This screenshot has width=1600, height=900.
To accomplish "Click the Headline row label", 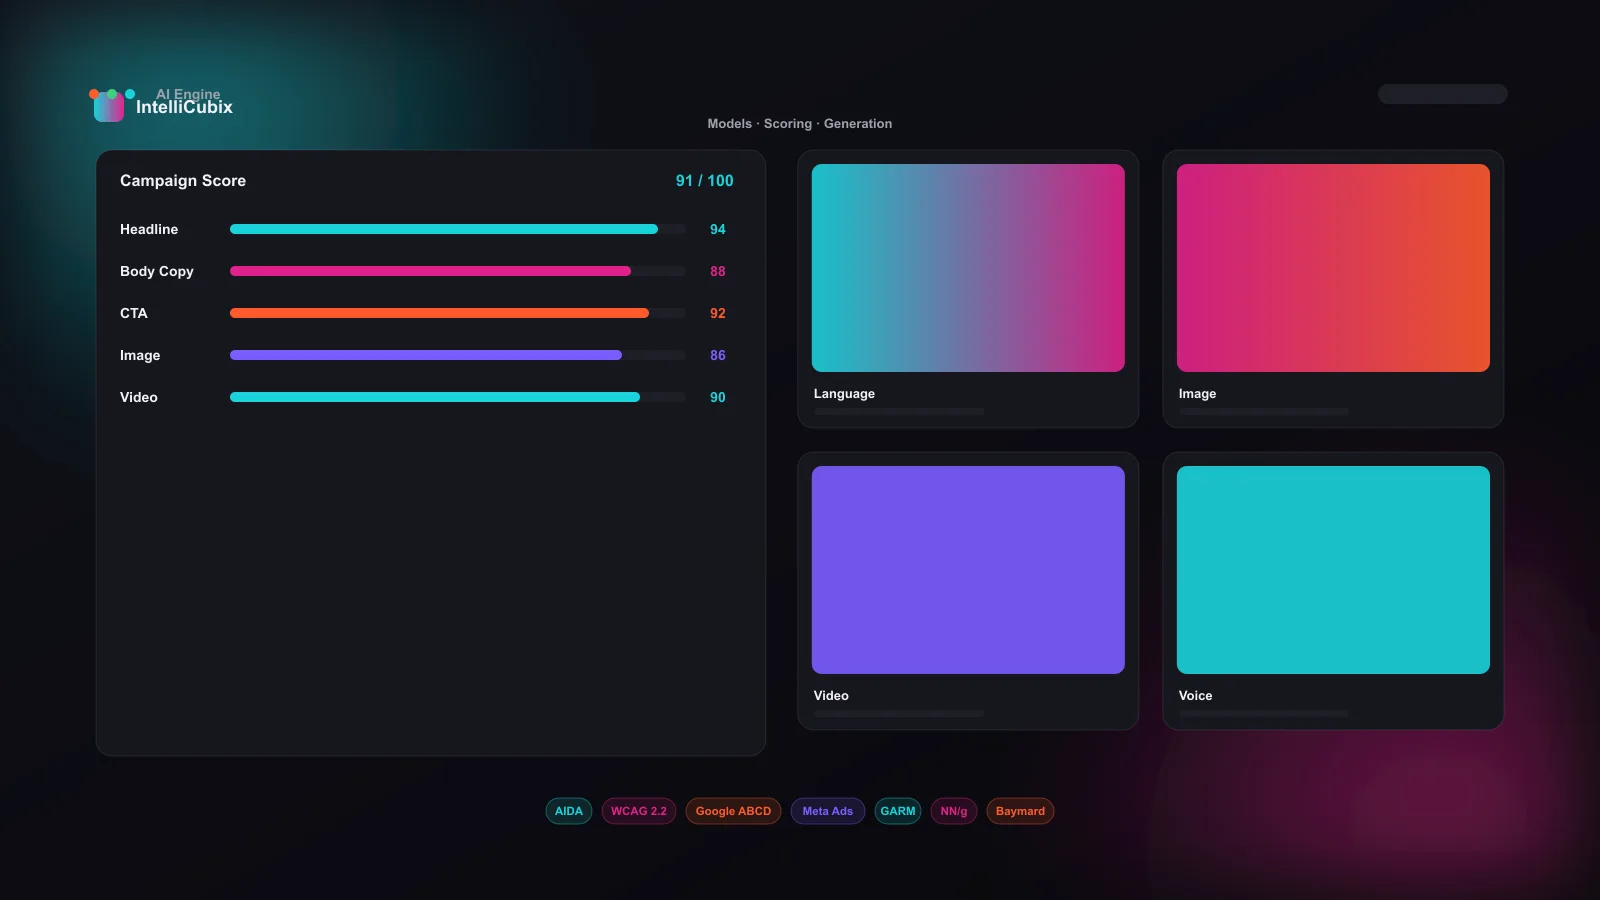I will 149,229.
